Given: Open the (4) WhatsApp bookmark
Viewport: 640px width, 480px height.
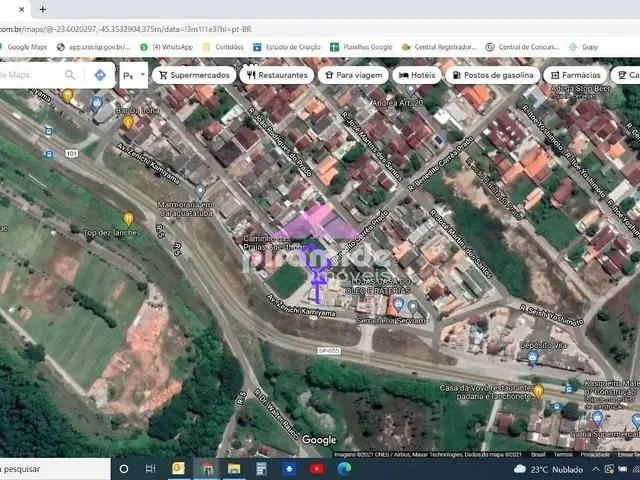Looking at the screenshot, I should coord(167,47).
